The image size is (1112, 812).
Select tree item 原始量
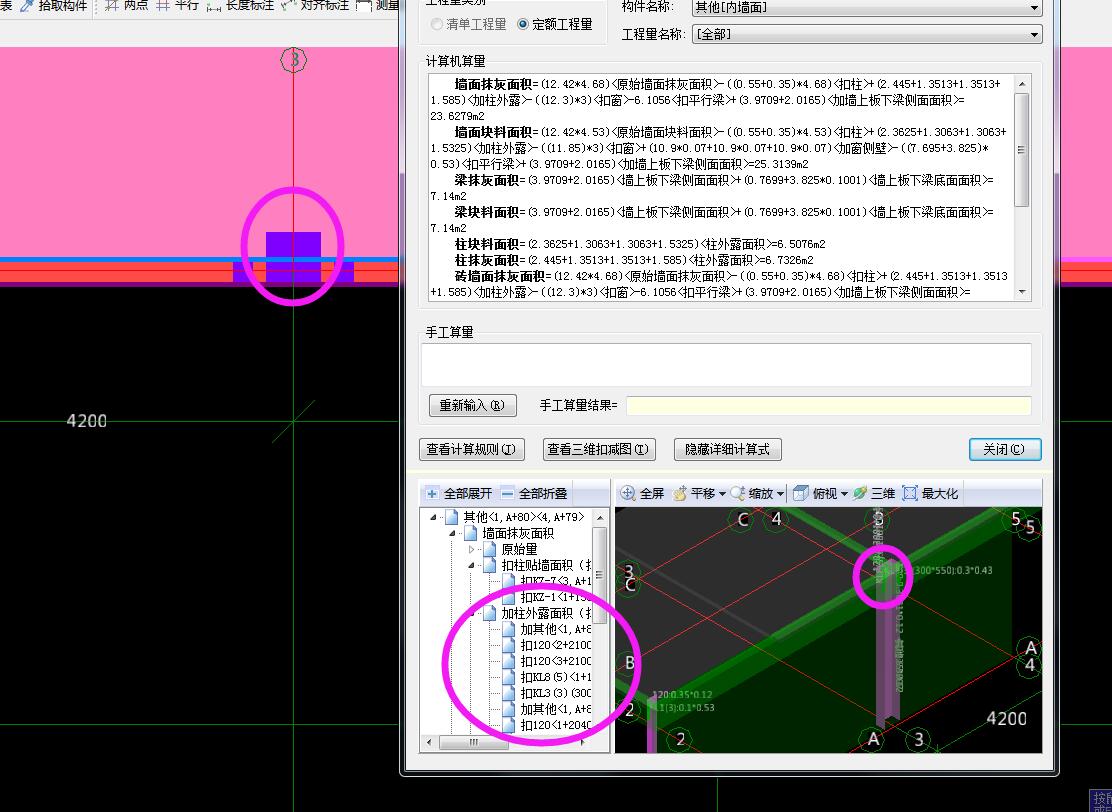click(x=519, y=550)
